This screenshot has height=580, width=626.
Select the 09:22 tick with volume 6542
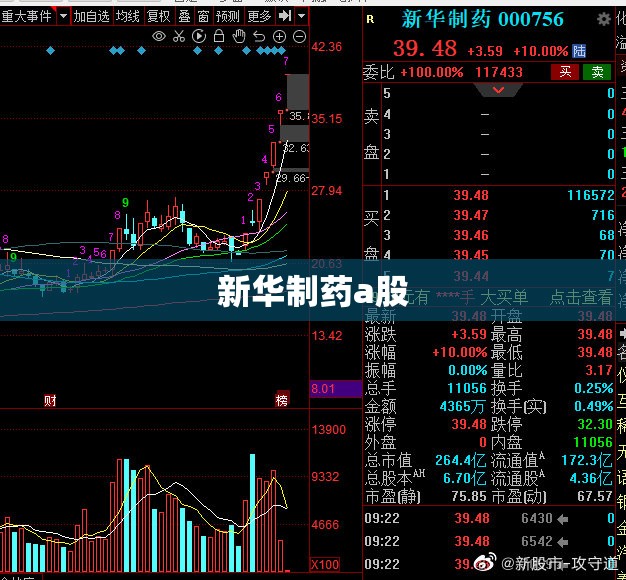click(x=489, y=542)
